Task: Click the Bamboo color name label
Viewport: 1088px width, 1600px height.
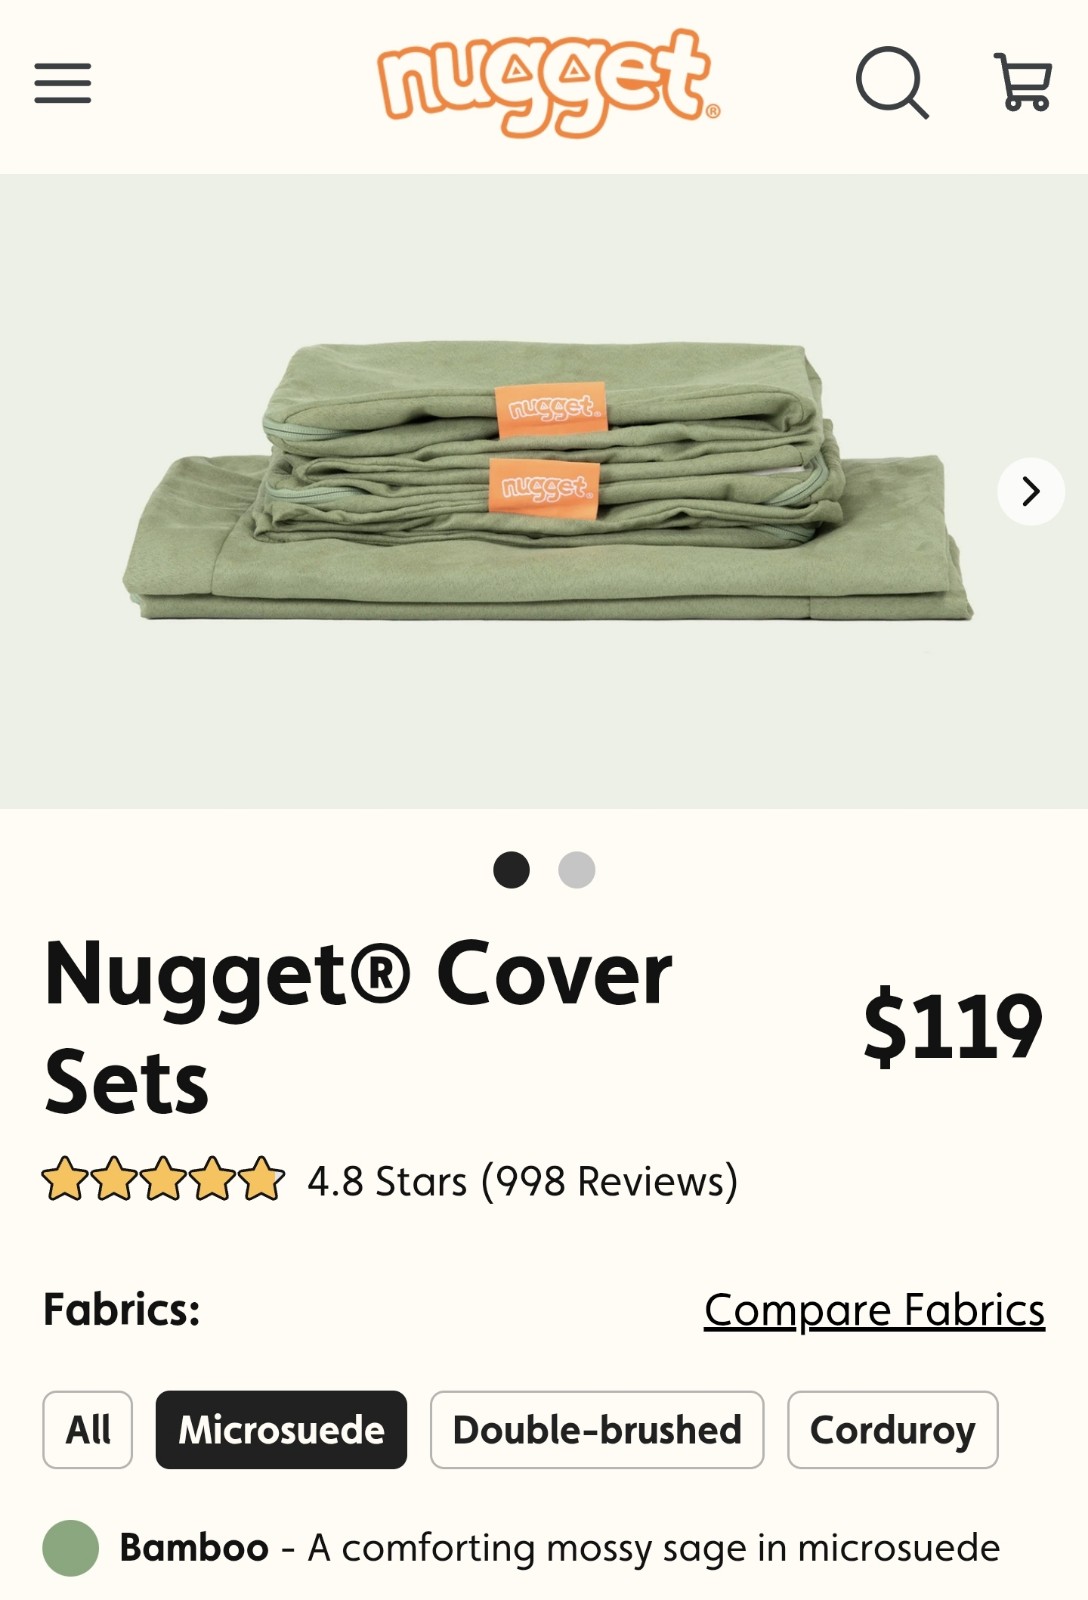Action: [x=194, y=1548]
